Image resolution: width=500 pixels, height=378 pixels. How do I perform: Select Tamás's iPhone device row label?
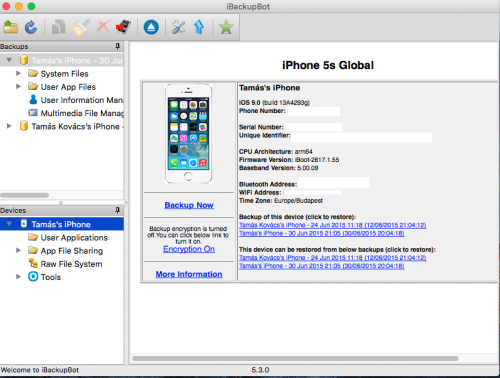click(61, 224)
